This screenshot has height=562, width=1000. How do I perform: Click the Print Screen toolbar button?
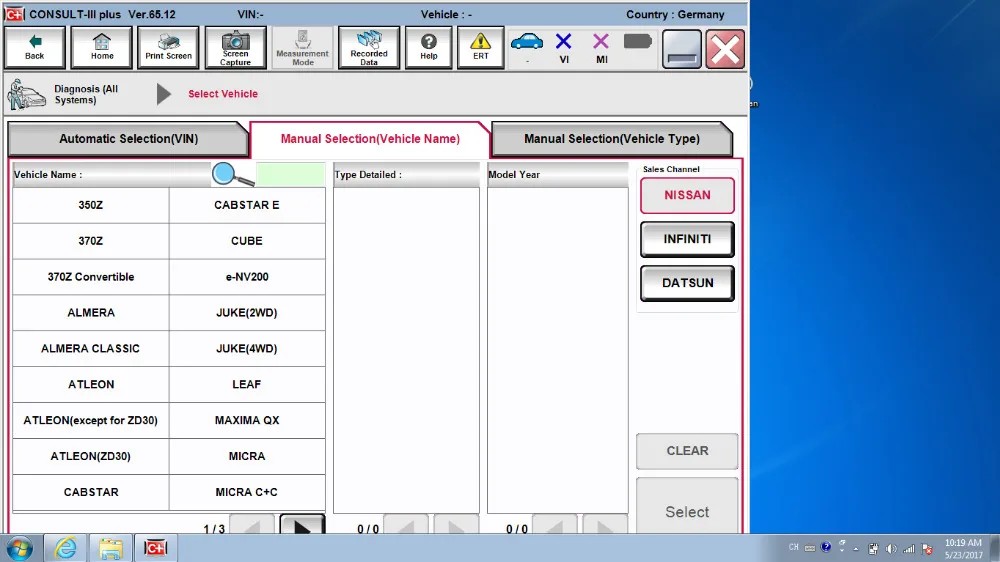168,47
